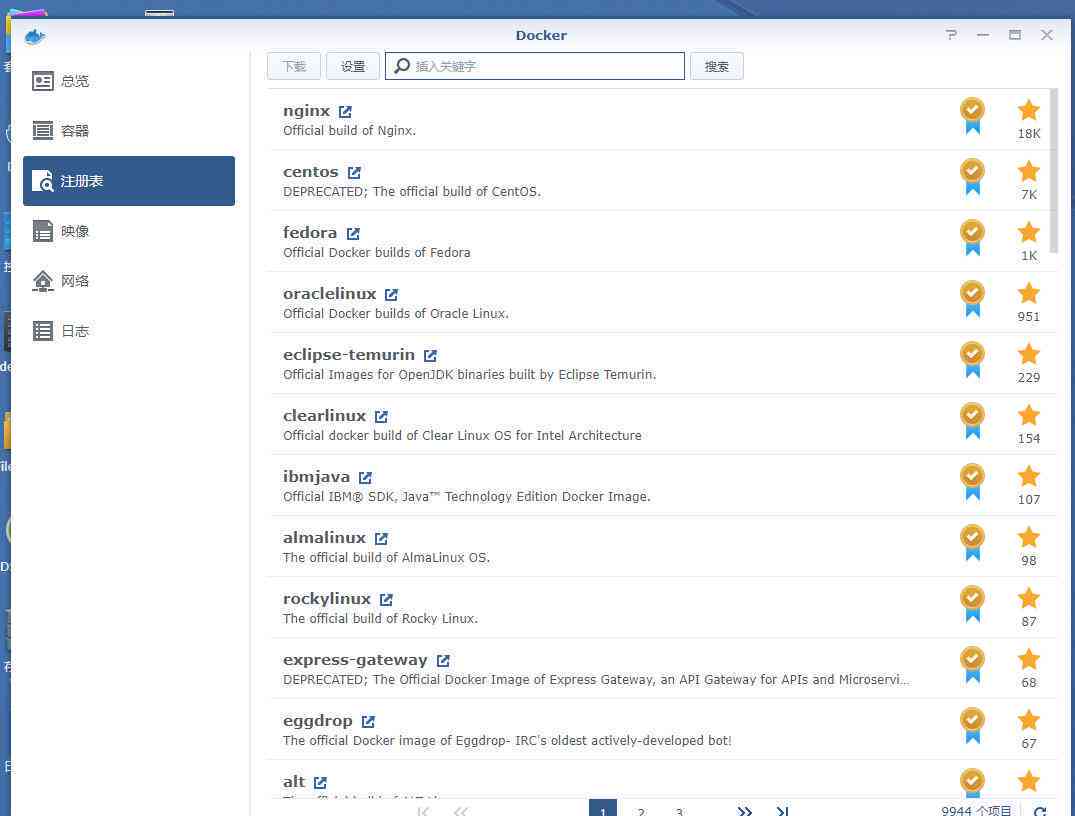Click the search magnifier icon in field
Screen dimensions: 1075x816
coord(402,65)
